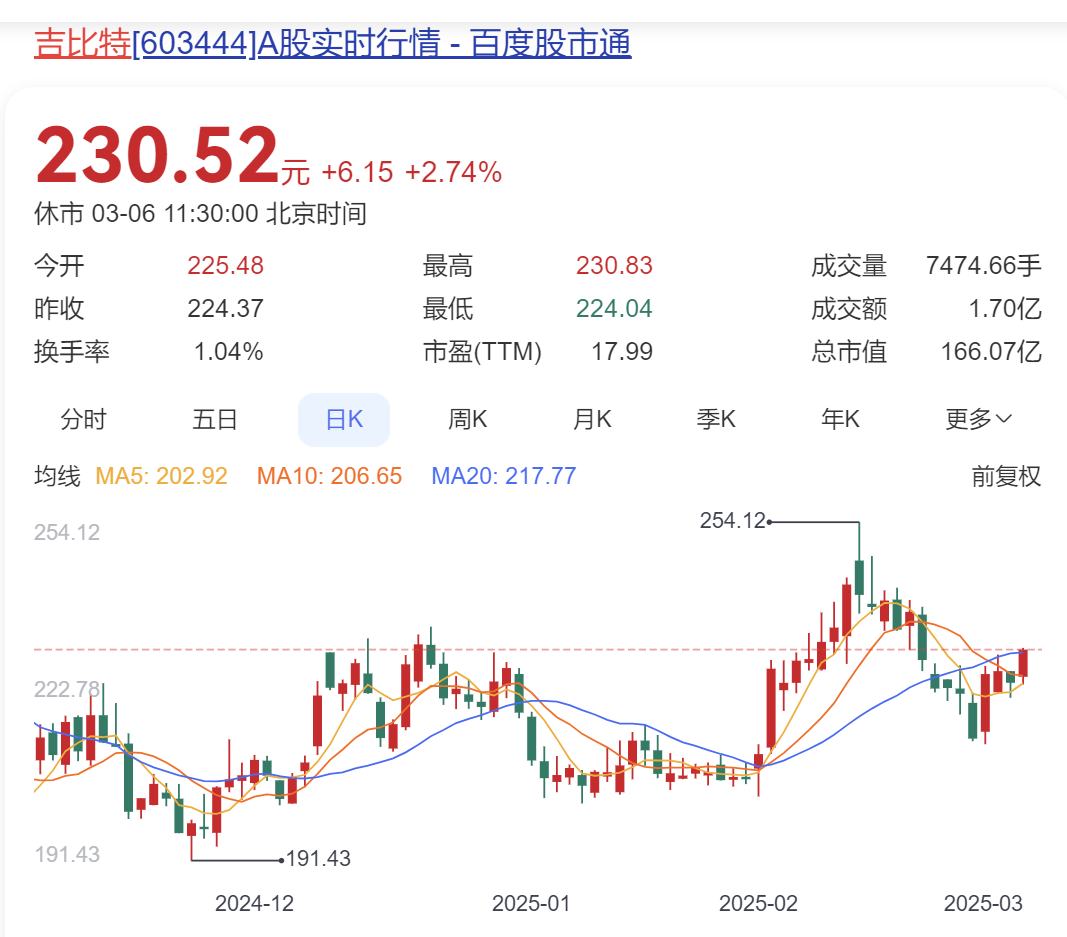
Task: Expand the 更多 dropdown
Action: (979, 419)
